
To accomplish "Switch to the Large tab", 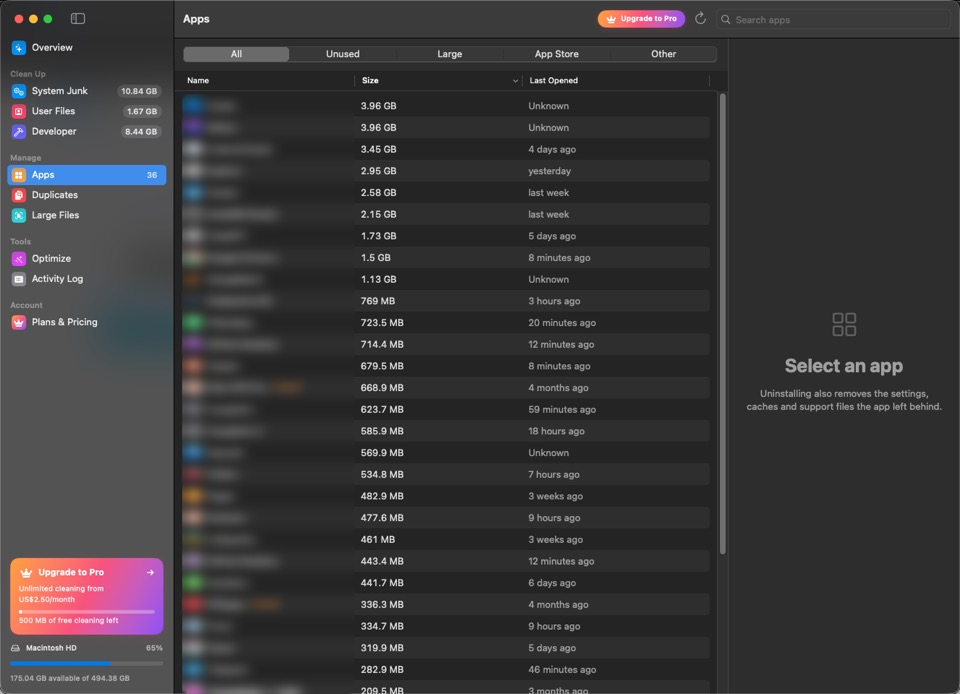I will (x=449, y=54).
